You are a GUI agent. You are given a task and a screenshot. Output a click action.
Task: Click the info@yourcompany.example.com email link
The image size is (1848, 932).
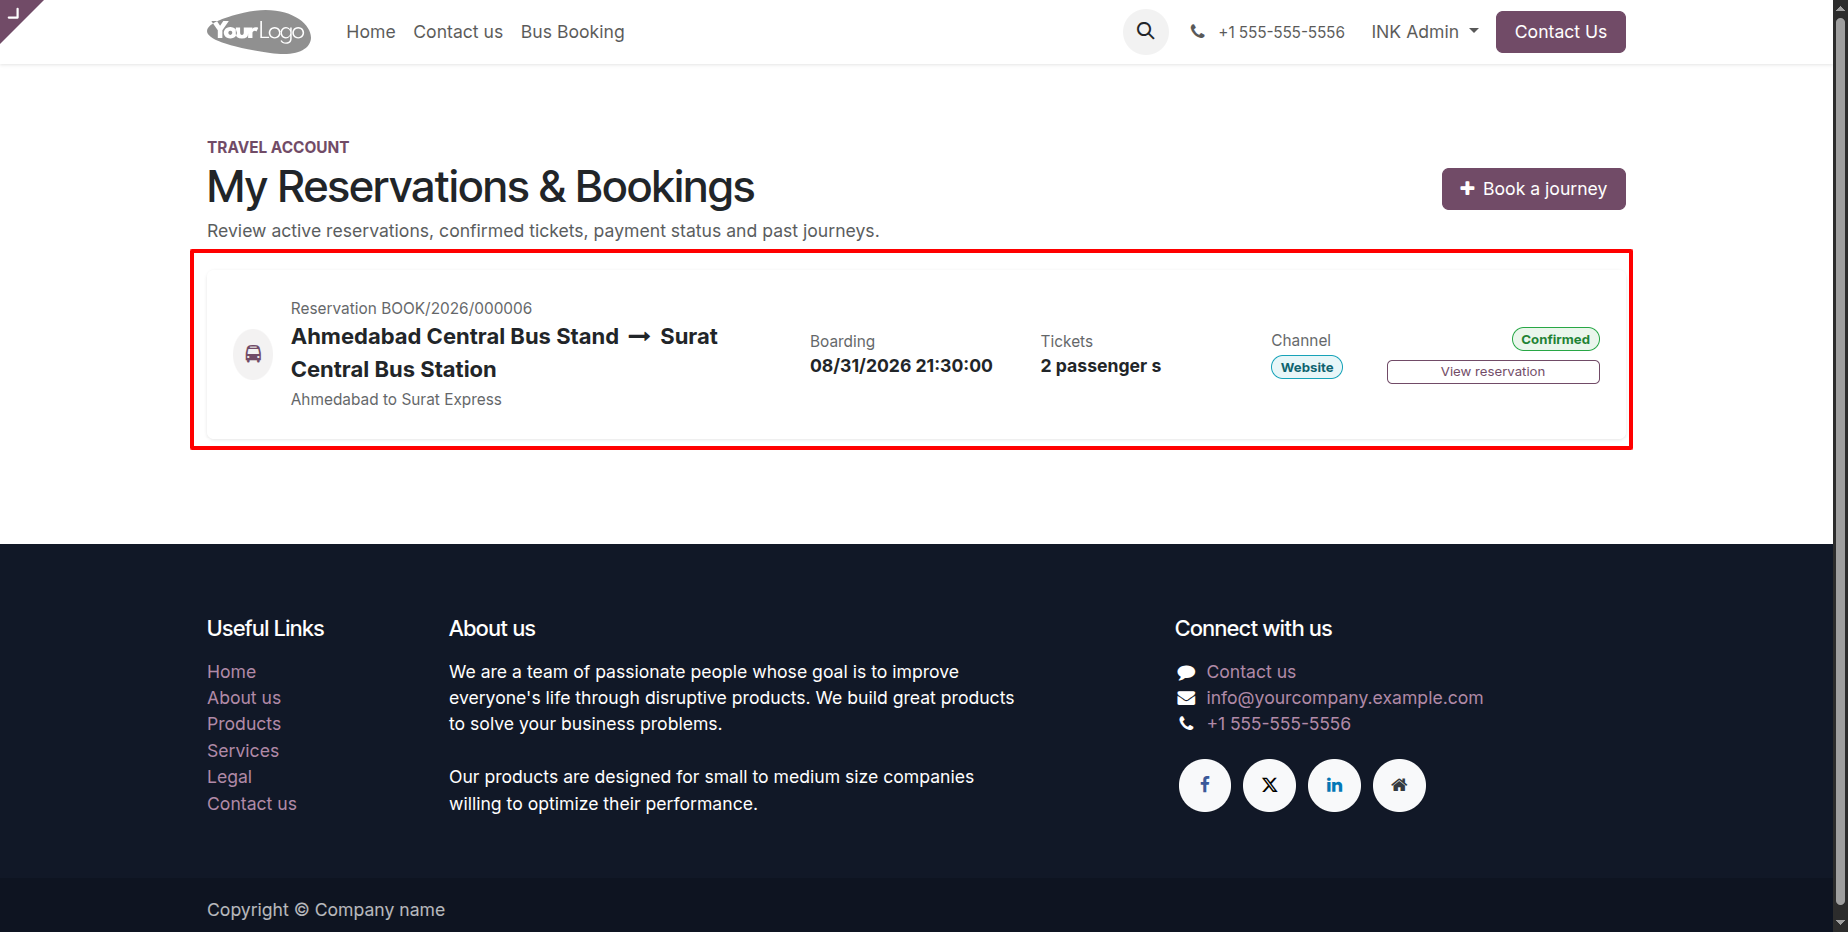click(1345, 698)
